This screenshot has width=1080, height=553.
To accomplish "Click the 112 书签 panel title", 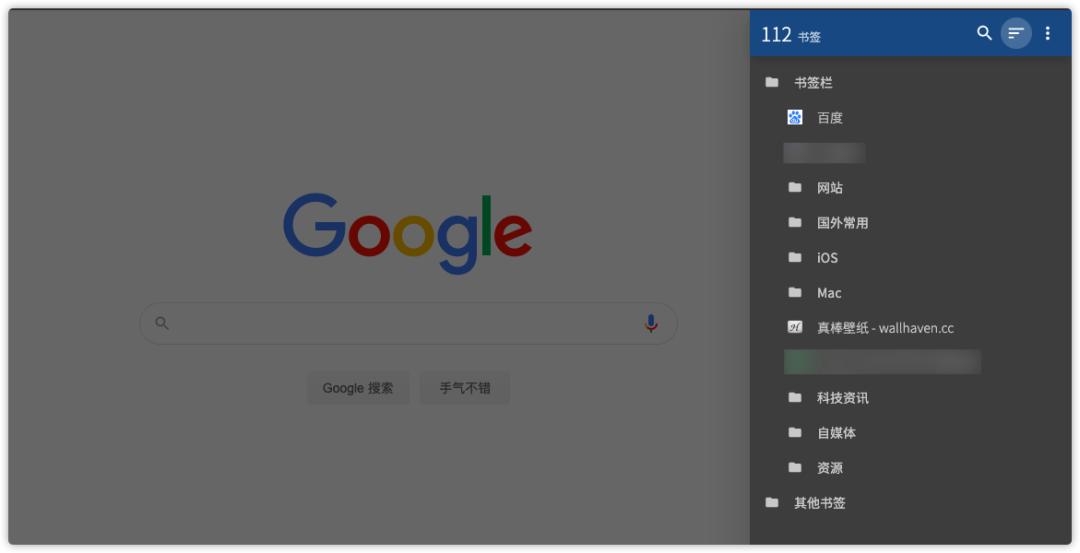I will tap(791, 34).
